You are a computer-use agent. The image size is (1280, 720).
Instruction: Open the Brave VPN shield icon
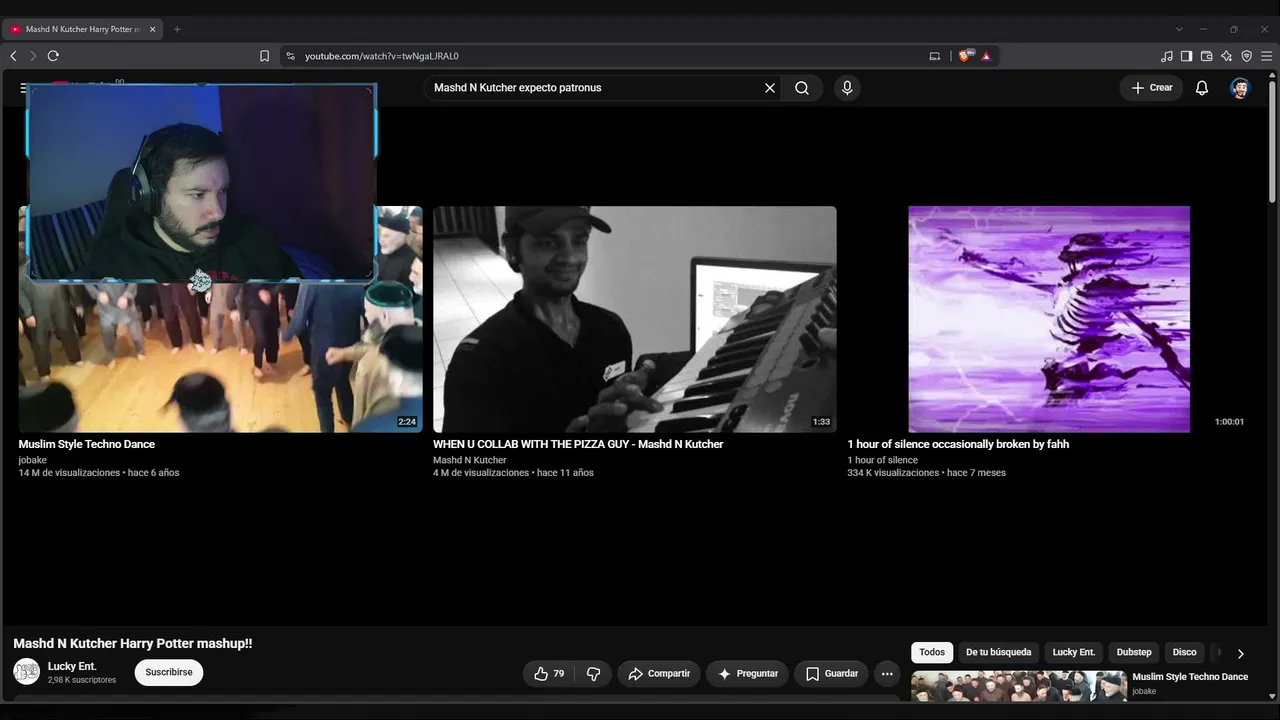click(x=1246, y=56)
